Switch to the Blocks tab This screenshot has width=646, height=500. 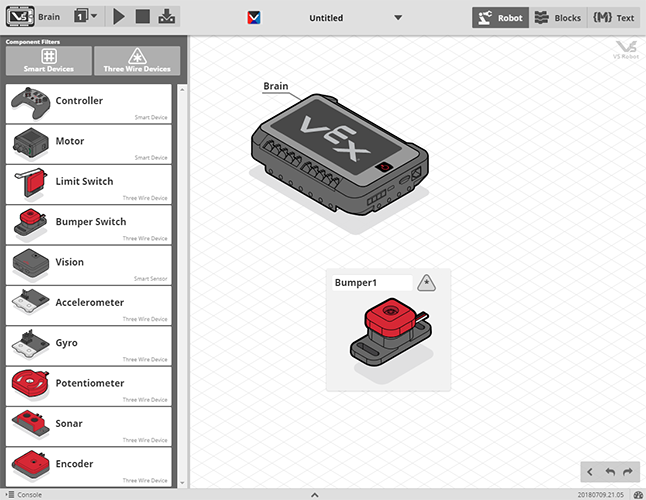coord(558,18)
